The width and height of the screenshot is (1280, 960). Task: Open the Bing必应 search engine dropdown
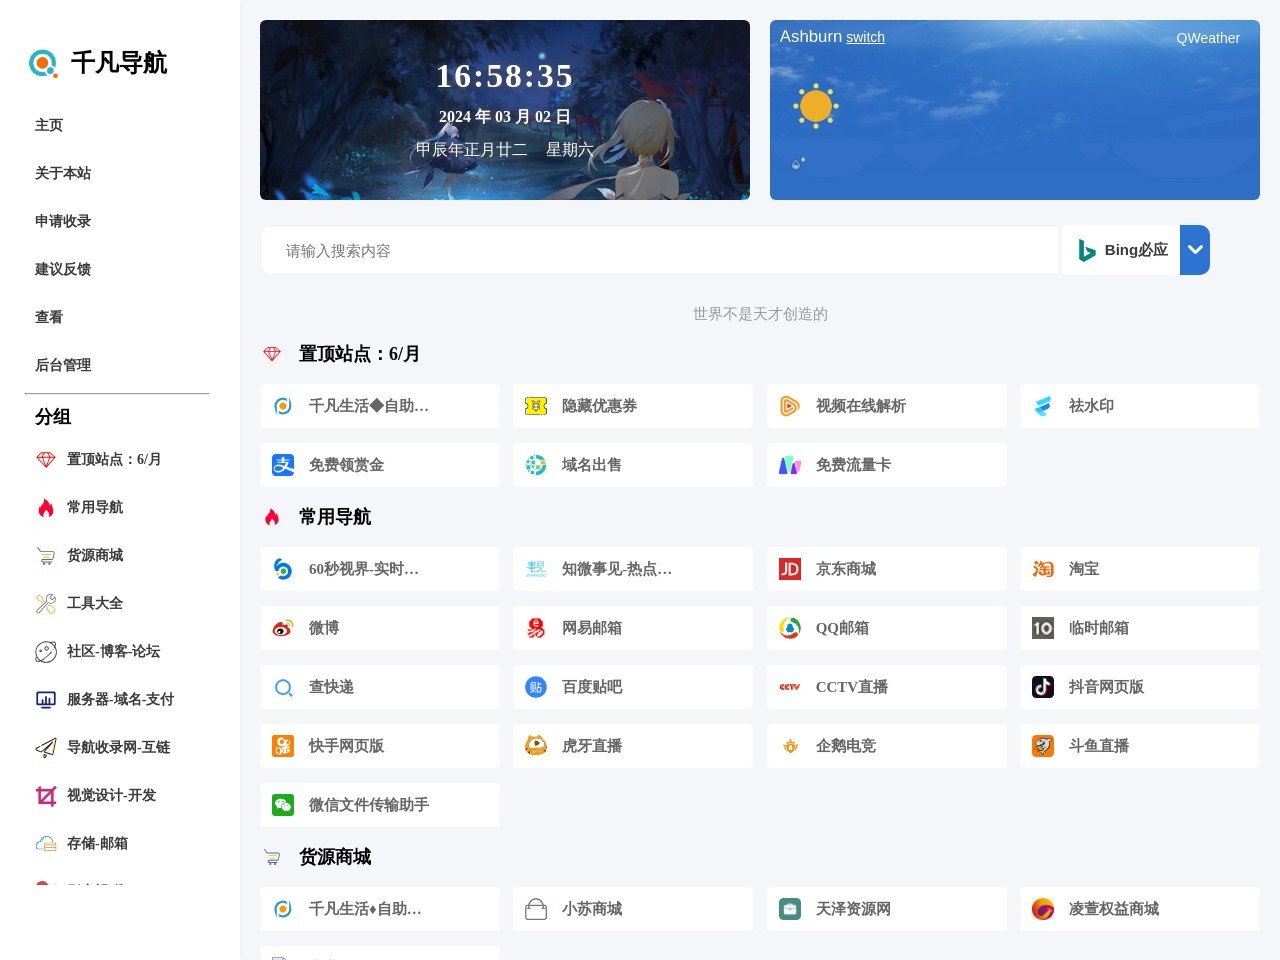click(x=1194, y=250)
